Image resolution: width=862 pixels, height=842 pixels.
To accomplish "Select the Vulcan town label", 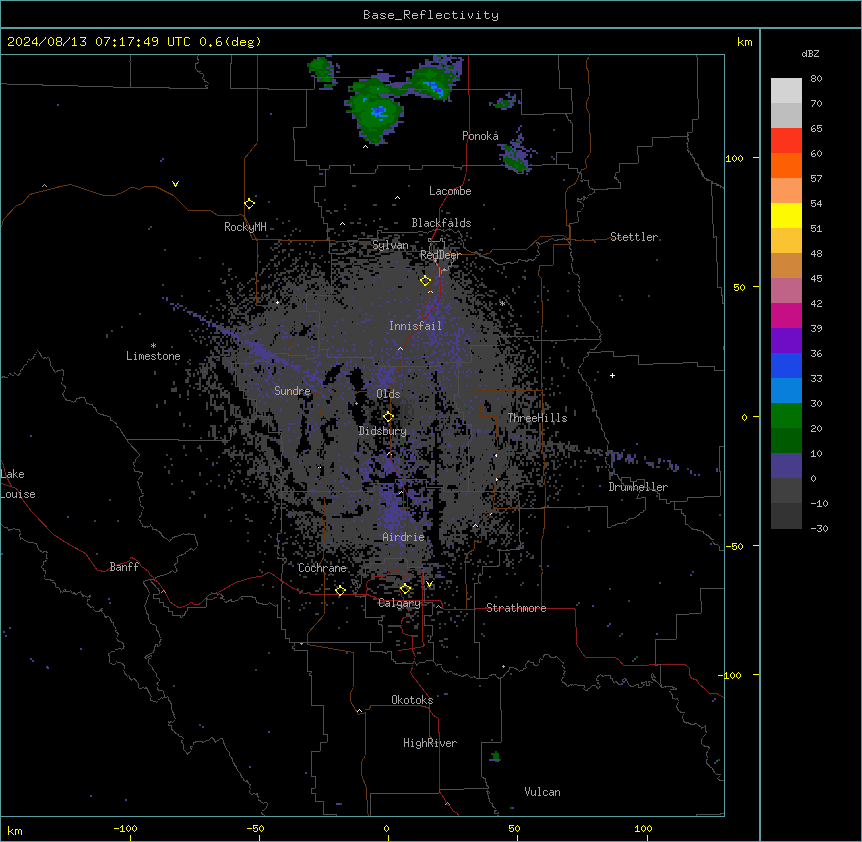I will (542, 792).
